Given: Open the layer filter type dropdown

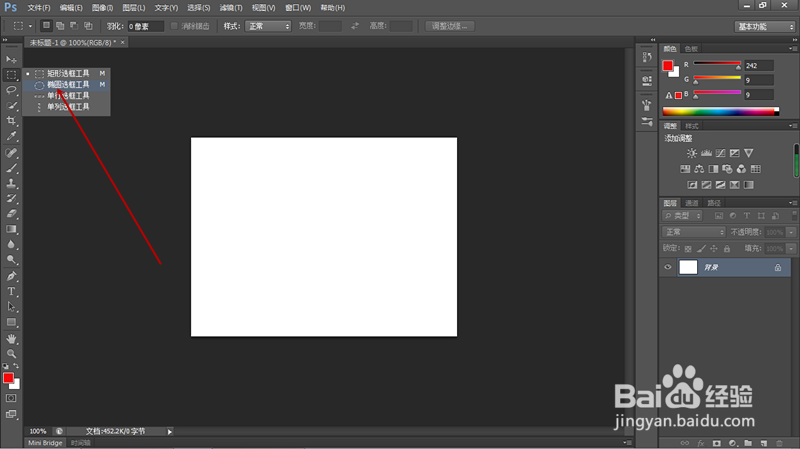Looking at the screenshot, I should (682, 216).
